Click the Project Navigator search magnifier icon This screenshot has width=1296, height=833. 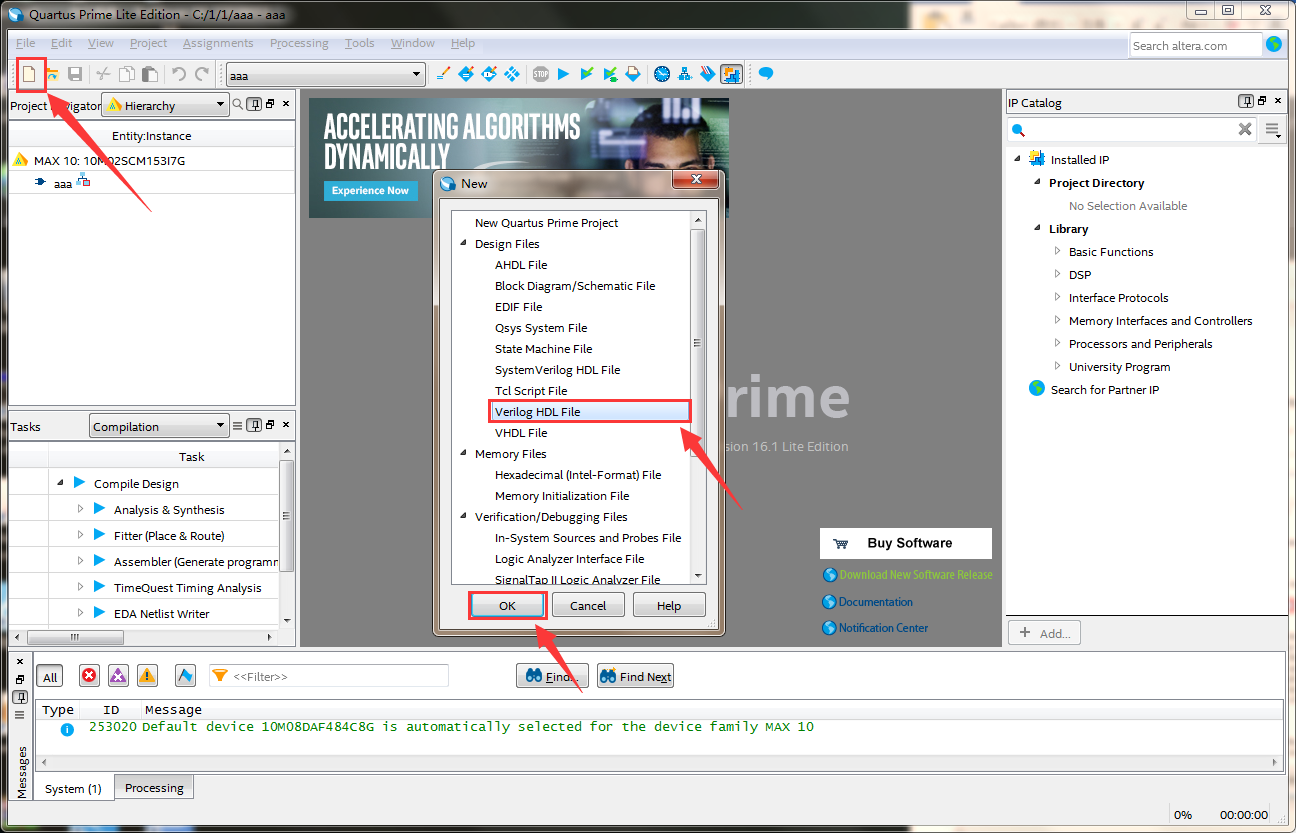tap(238, 104)
